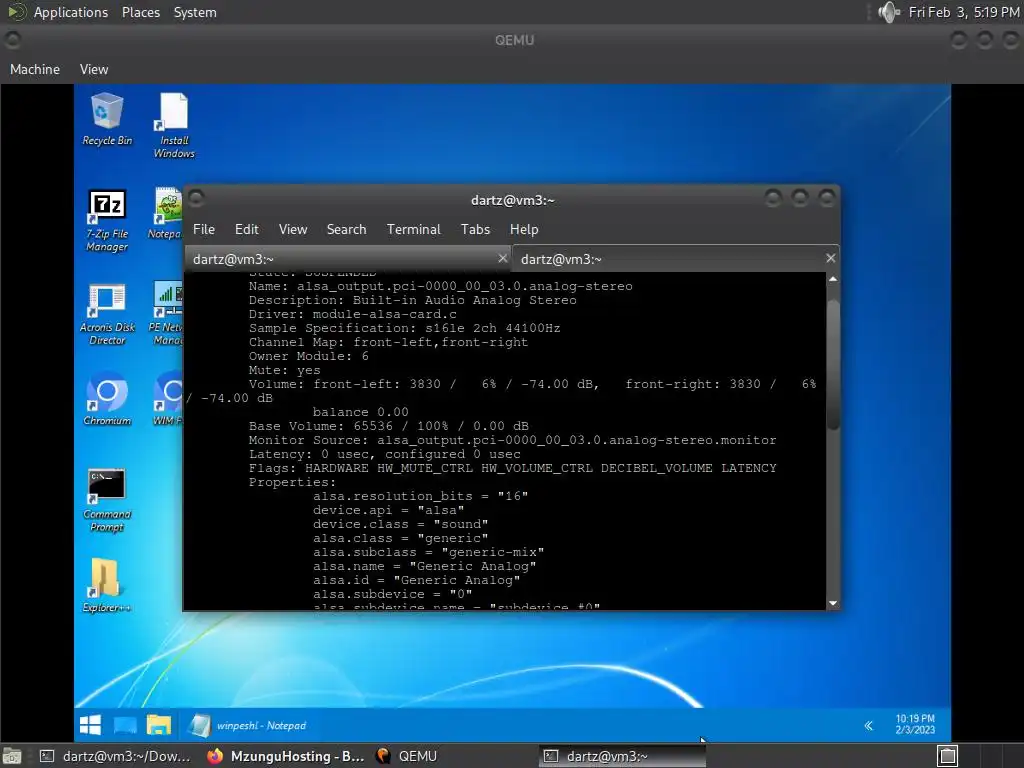1024x768 pixels.
Task: Open the WIM desktop shortcut icon
Action: tap(168, 398)
